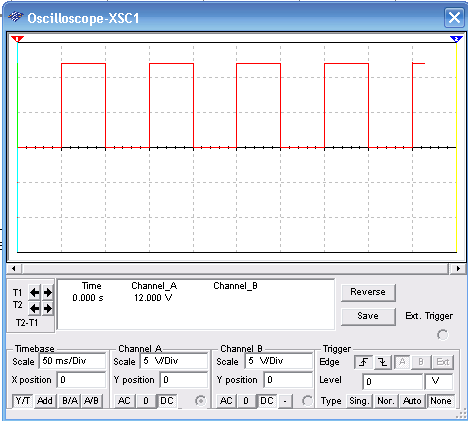Click the Save button

(368, 316)
